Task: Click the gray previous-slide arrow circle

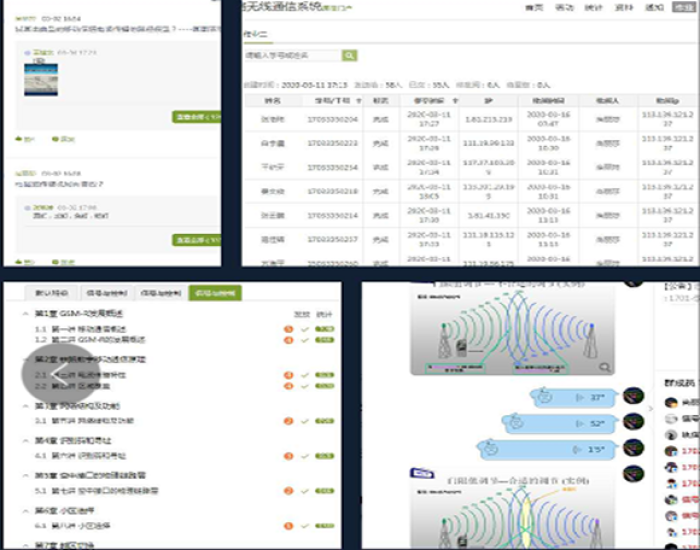Action: (x=49, y=374)
